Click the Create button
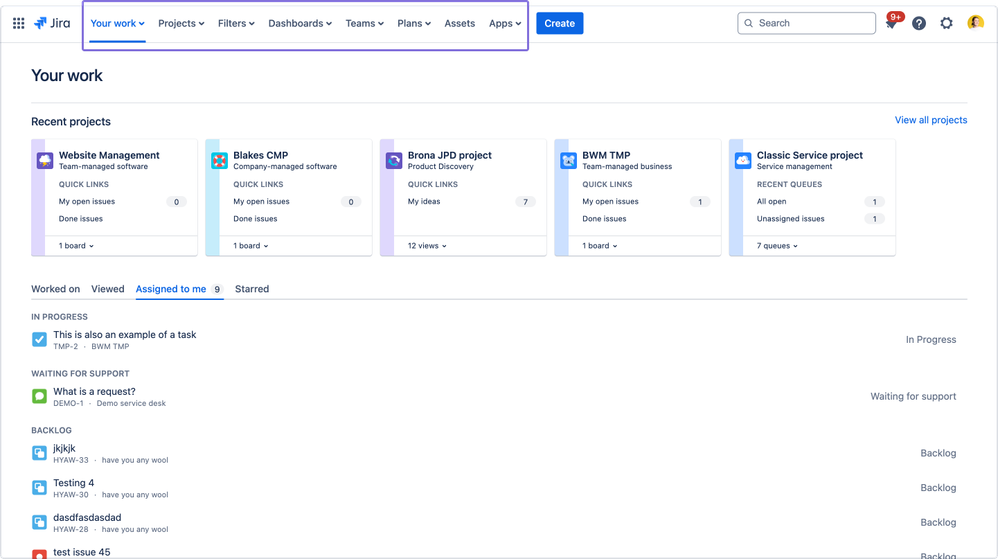The image size is (998, 559). pos(559,24)
